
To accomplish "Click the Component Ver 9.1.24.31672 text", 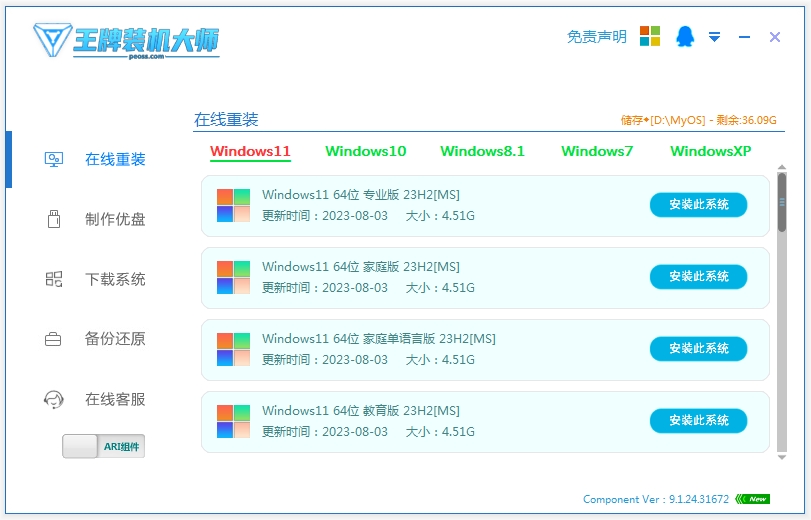I will coord(656,499).
